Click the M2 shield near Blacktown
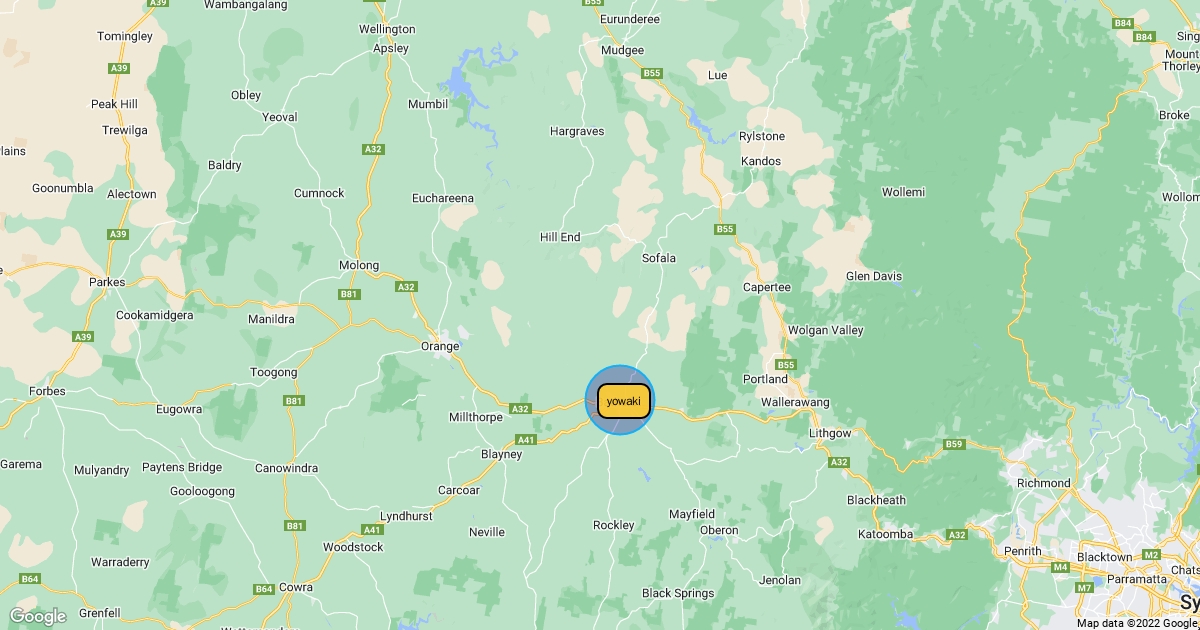The width and height of the screenshot is (1200, 630). (x=1151, y=554)
